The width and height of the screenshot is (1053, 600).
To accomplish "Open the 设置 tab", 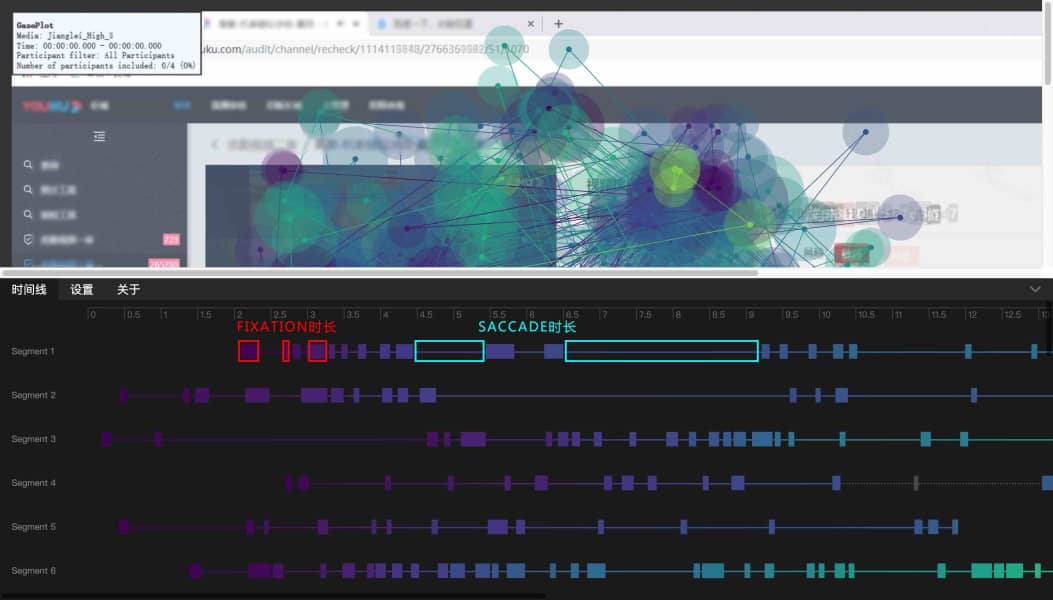I will 82,290.
